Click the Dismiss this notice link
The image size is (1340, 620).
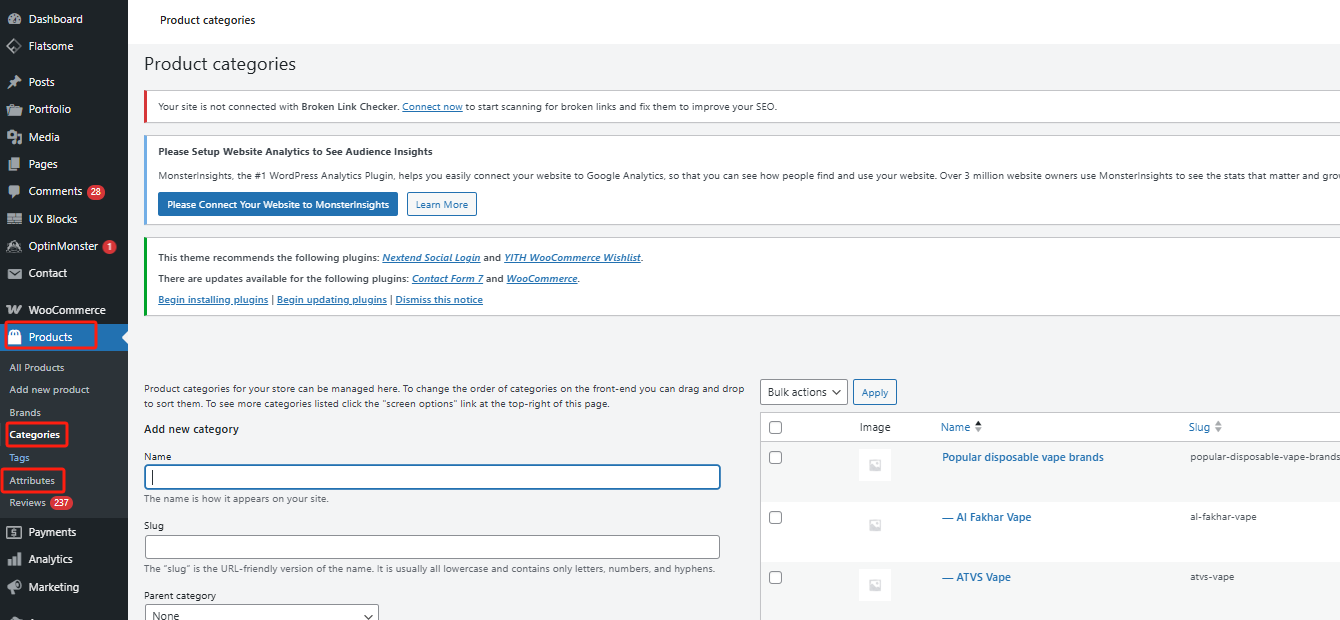pos(438,300)
